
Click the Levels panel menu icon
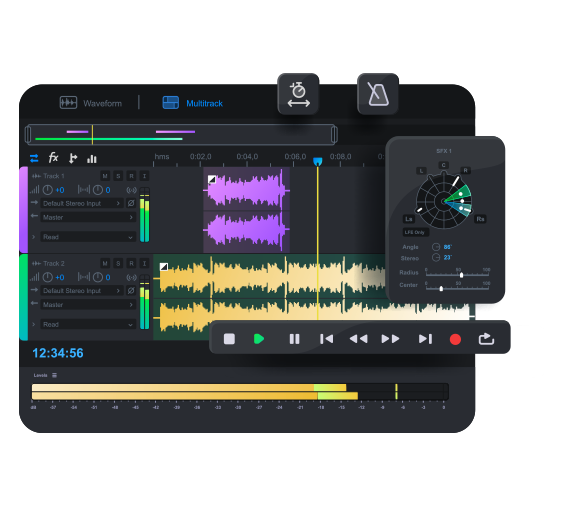click(55, 375)
